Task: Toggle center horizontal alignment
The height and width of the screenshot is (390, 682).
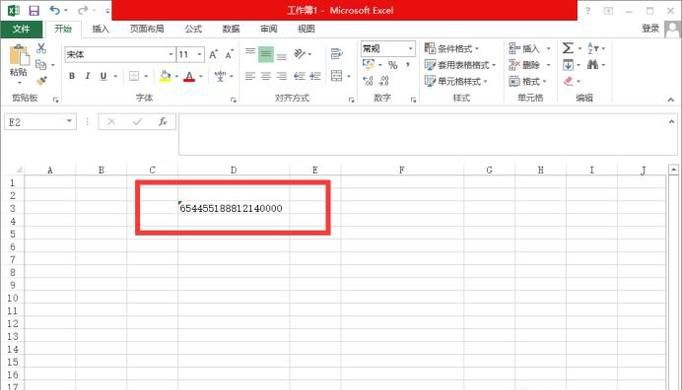Action: 266,77
